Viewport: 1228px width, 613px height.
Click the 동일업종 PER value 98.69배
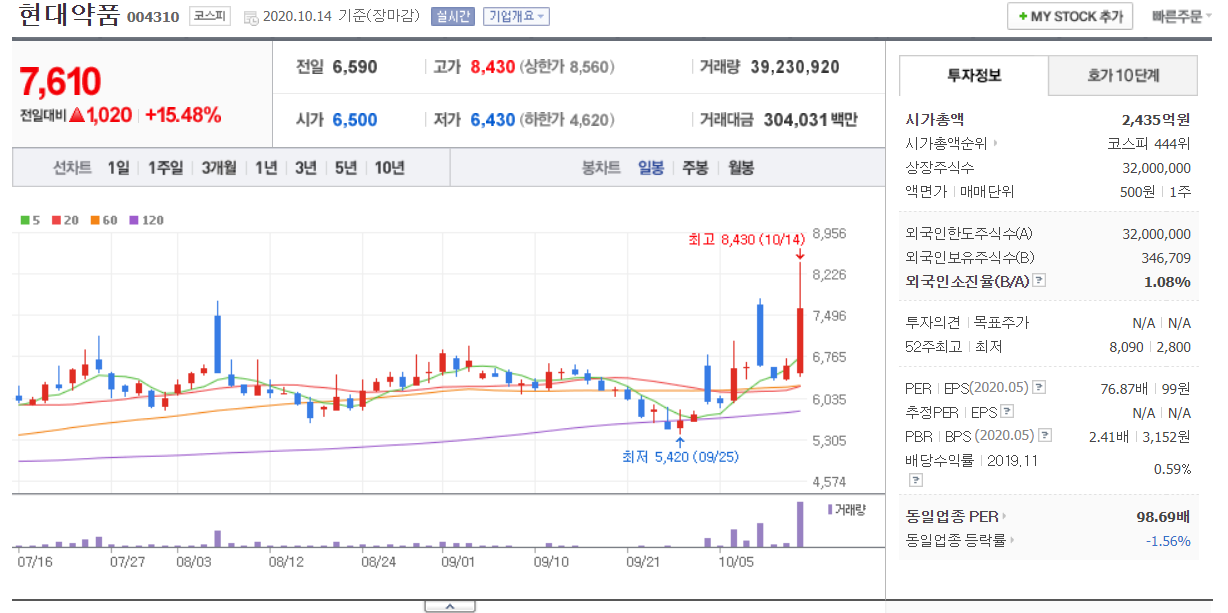[x=1164, y=517]
